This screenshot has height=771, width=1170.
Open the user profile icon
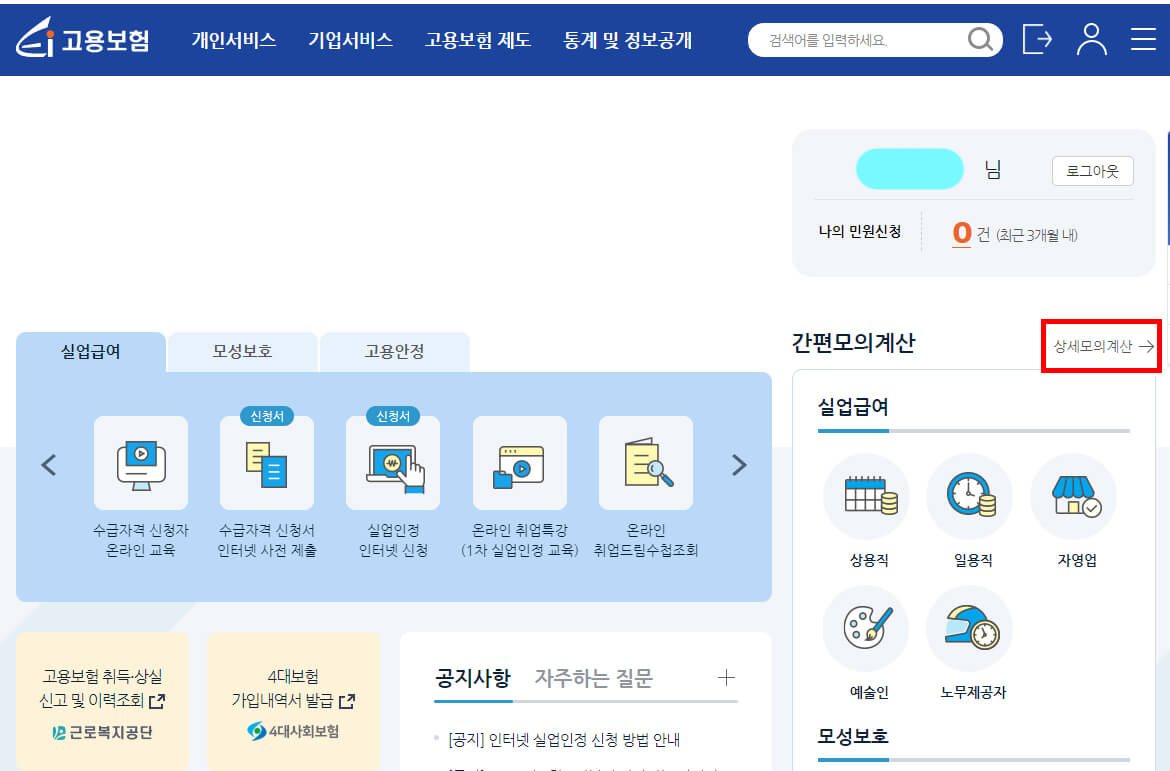tap(1091, 40)
